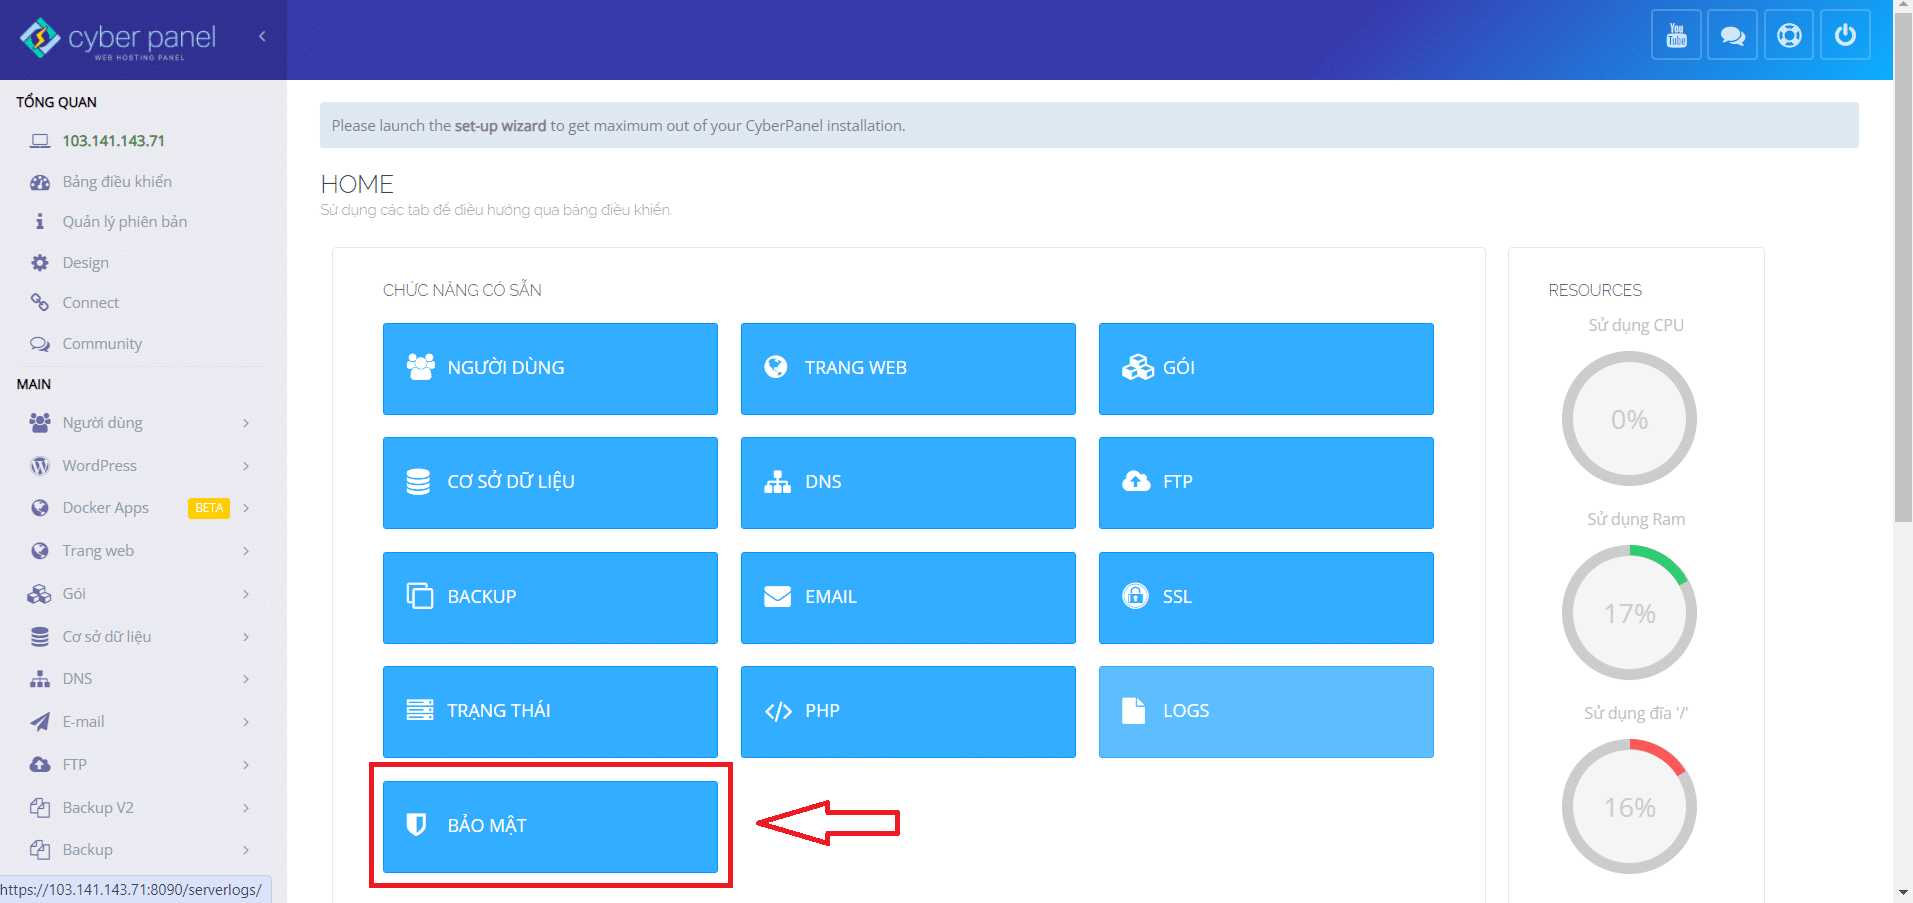
Task: Click the Connect link icon
Action: click(x=40, y=302)
